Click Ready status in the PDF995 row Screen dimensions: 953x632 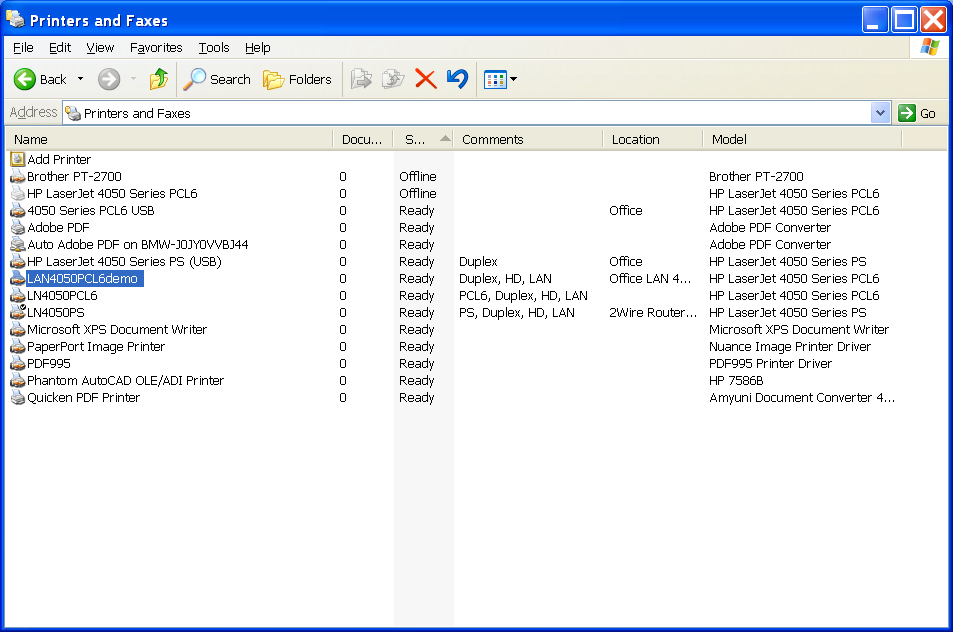click(x=416, y=363)
